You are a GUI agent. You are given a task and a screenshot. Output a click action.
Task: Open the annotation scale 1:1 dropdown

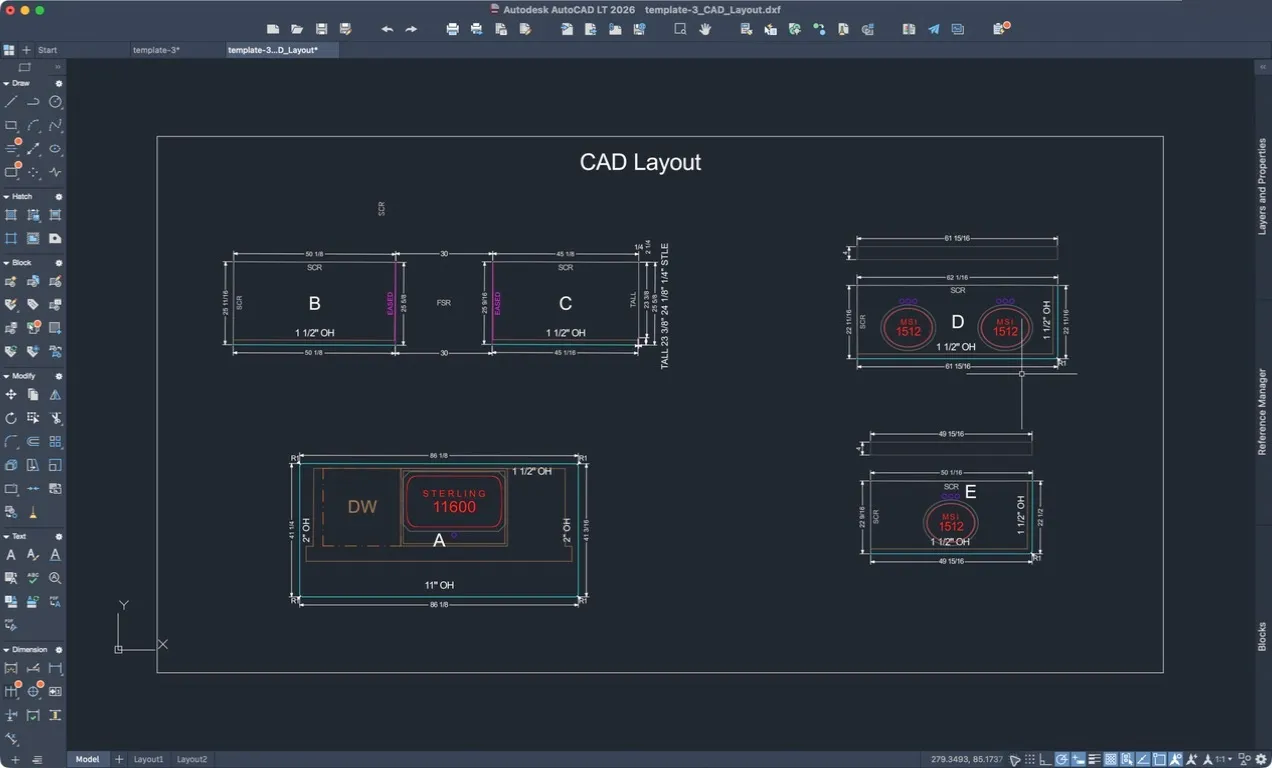tap(1223, 759)
